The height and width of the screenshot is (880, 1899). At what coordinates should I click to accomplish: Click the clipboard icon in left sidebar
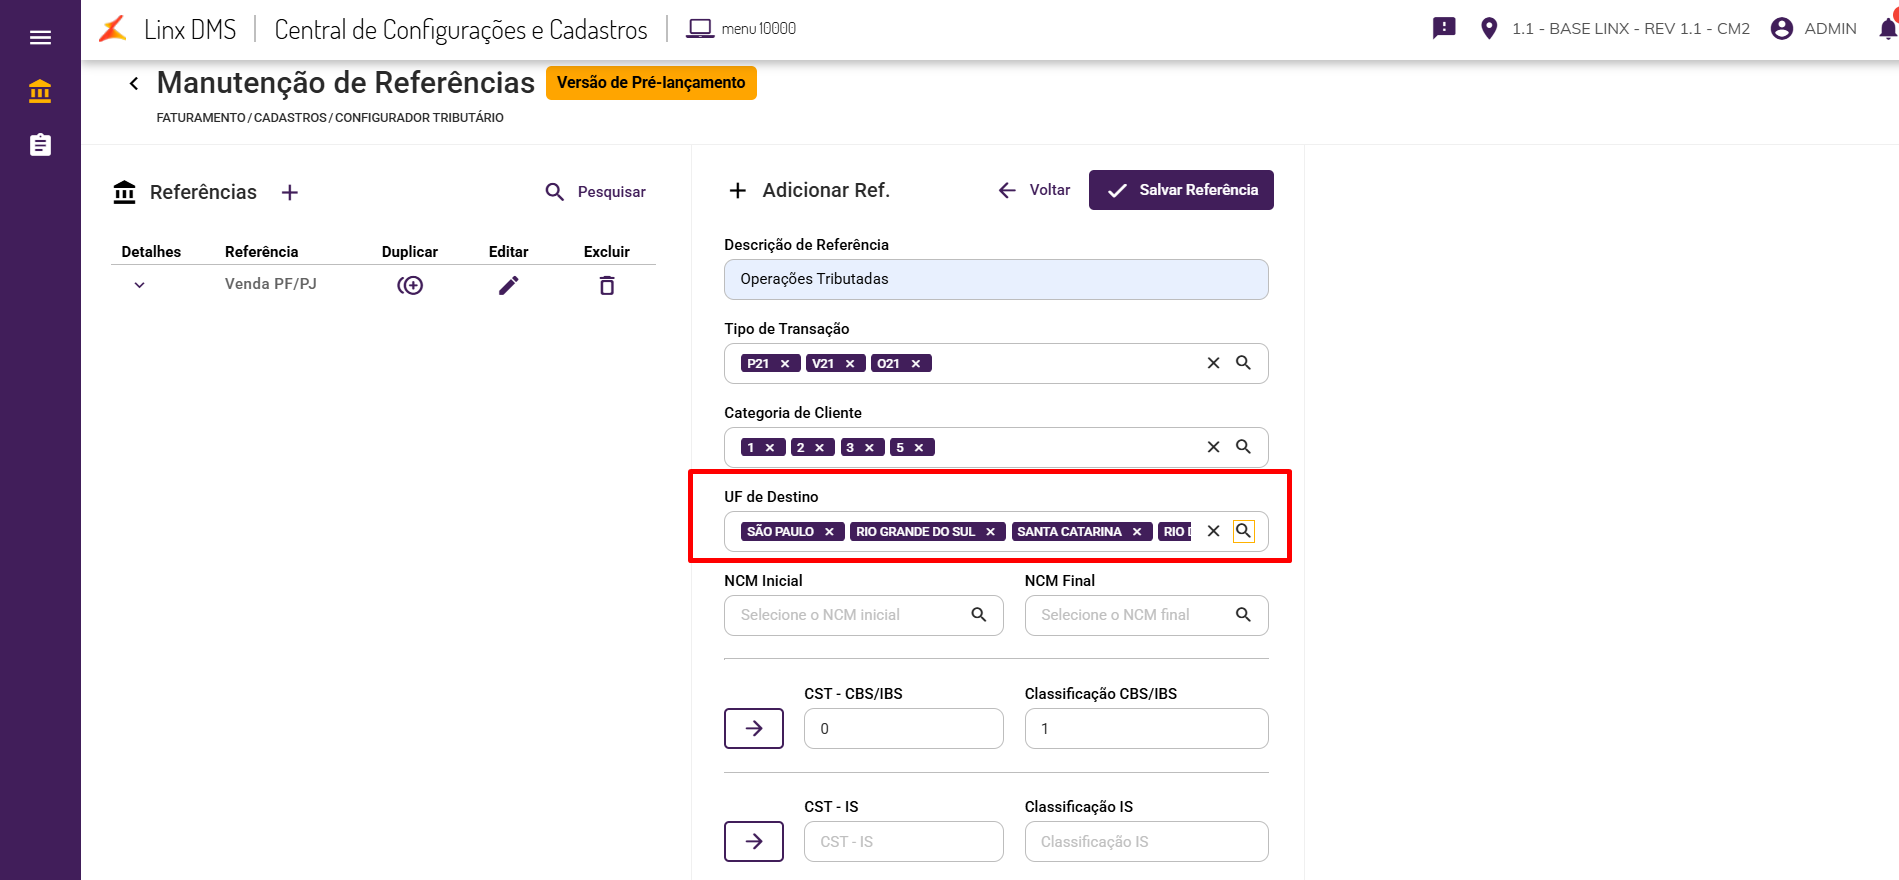click(x=40, y=145)
